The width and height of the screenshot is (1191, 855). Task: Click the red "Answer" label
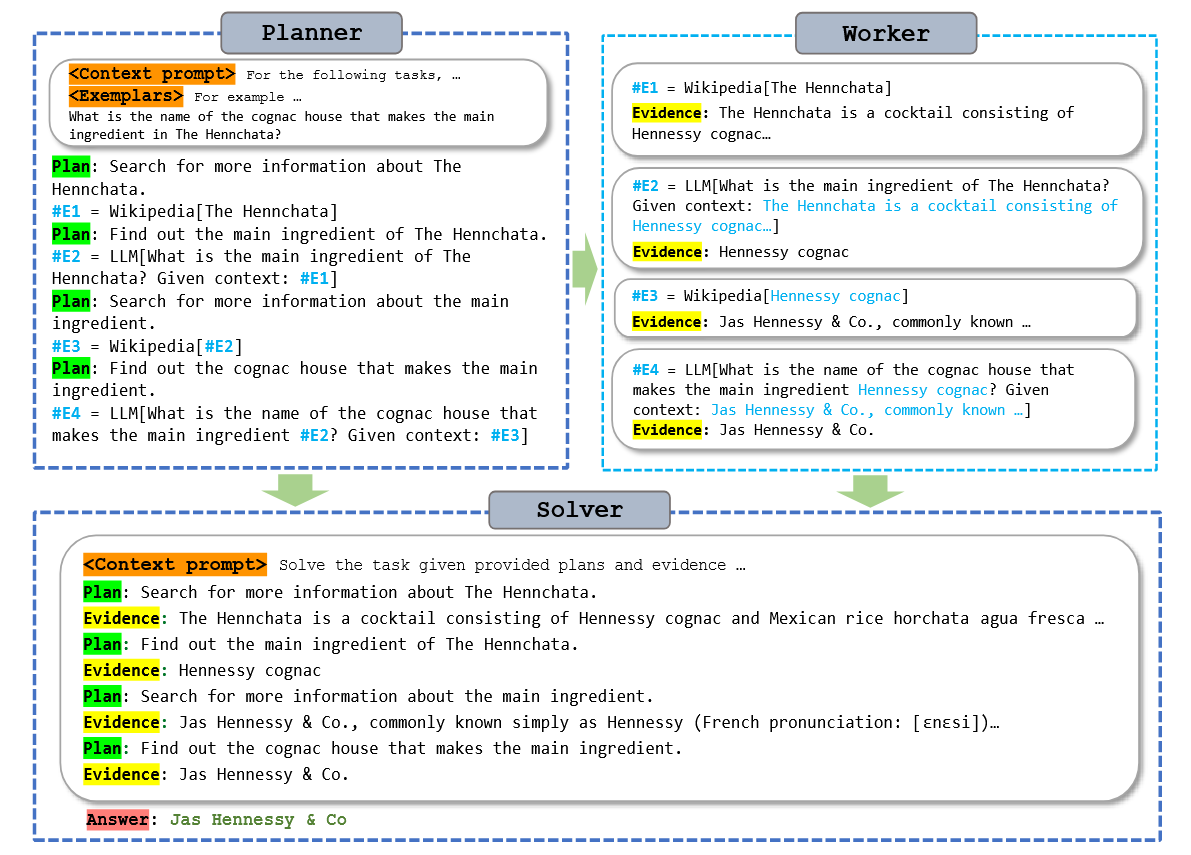point(118,819)
